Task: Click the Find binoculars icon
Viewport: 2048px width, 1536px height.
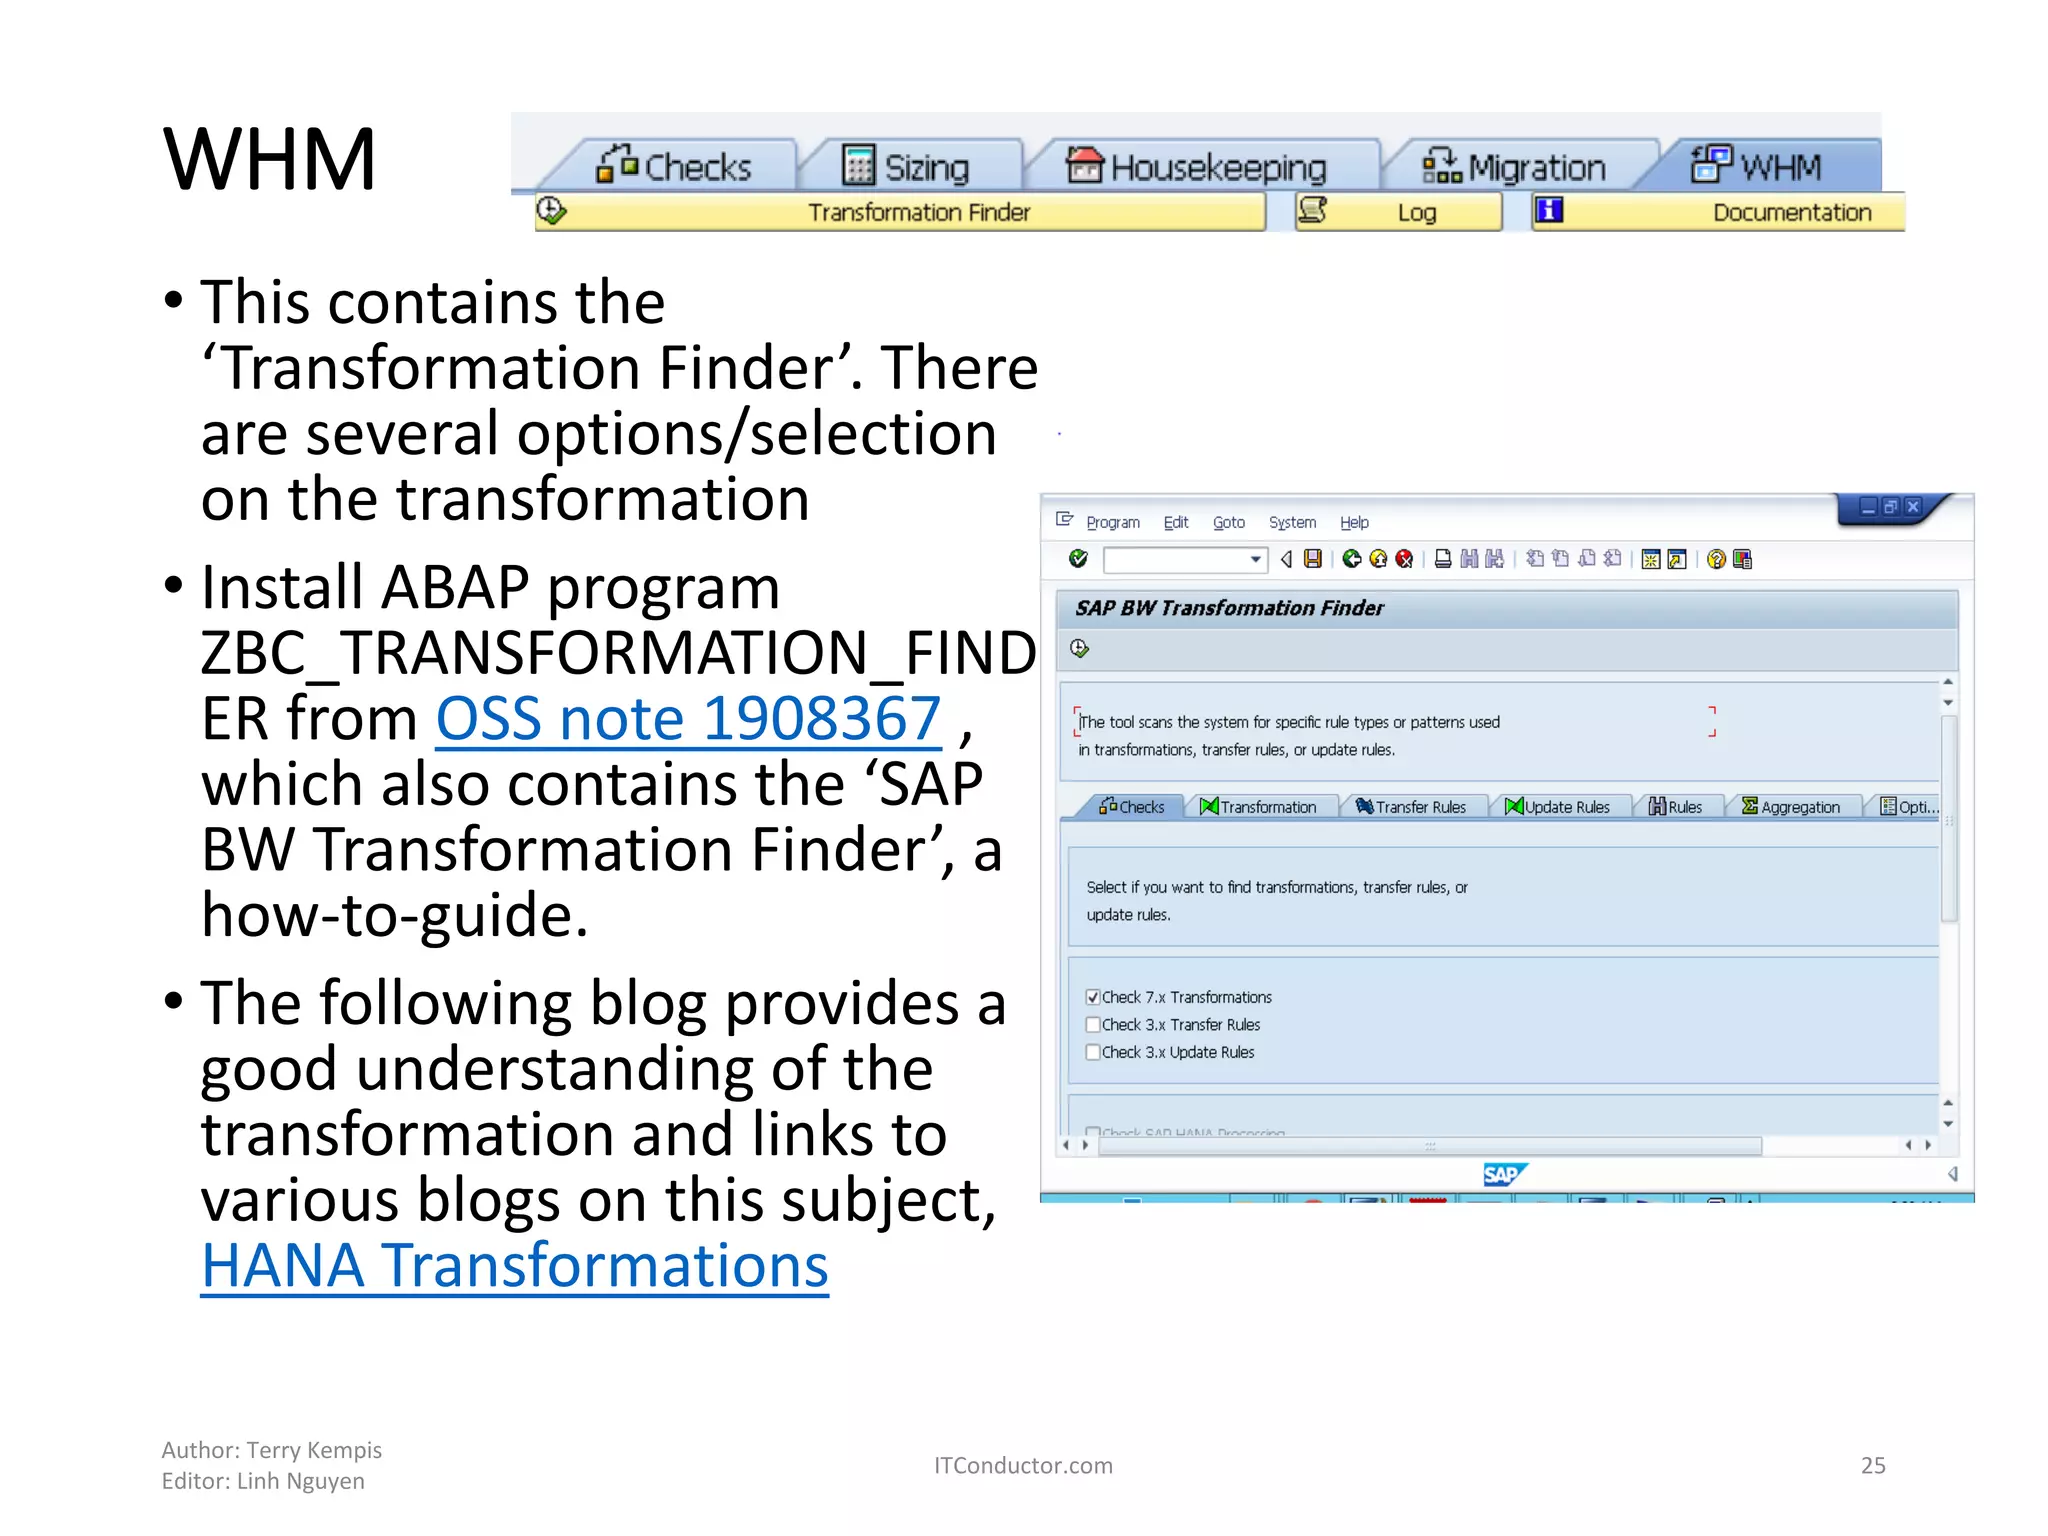Action: (x=1469, y=559)
